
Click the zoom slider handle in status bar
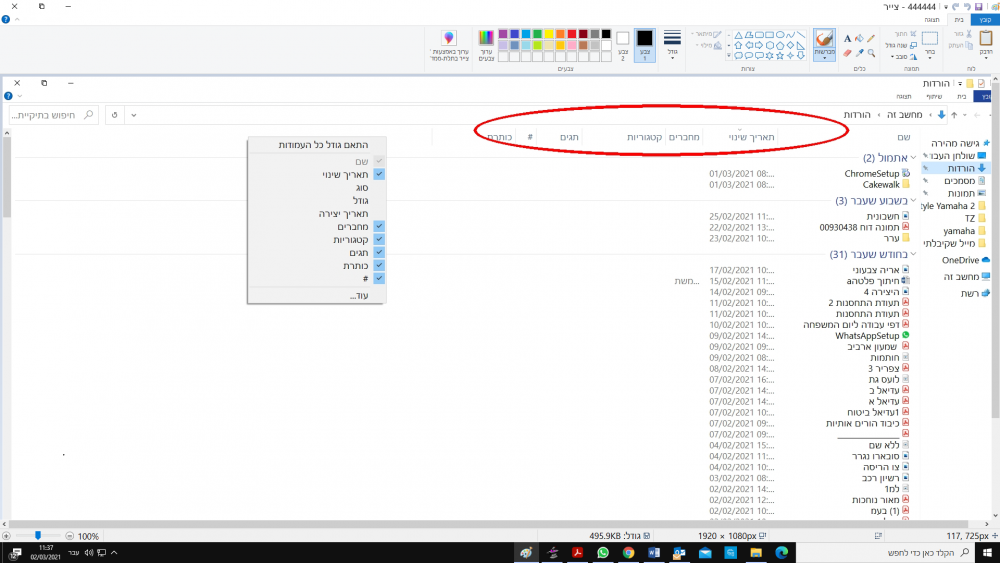pos(38,536)
